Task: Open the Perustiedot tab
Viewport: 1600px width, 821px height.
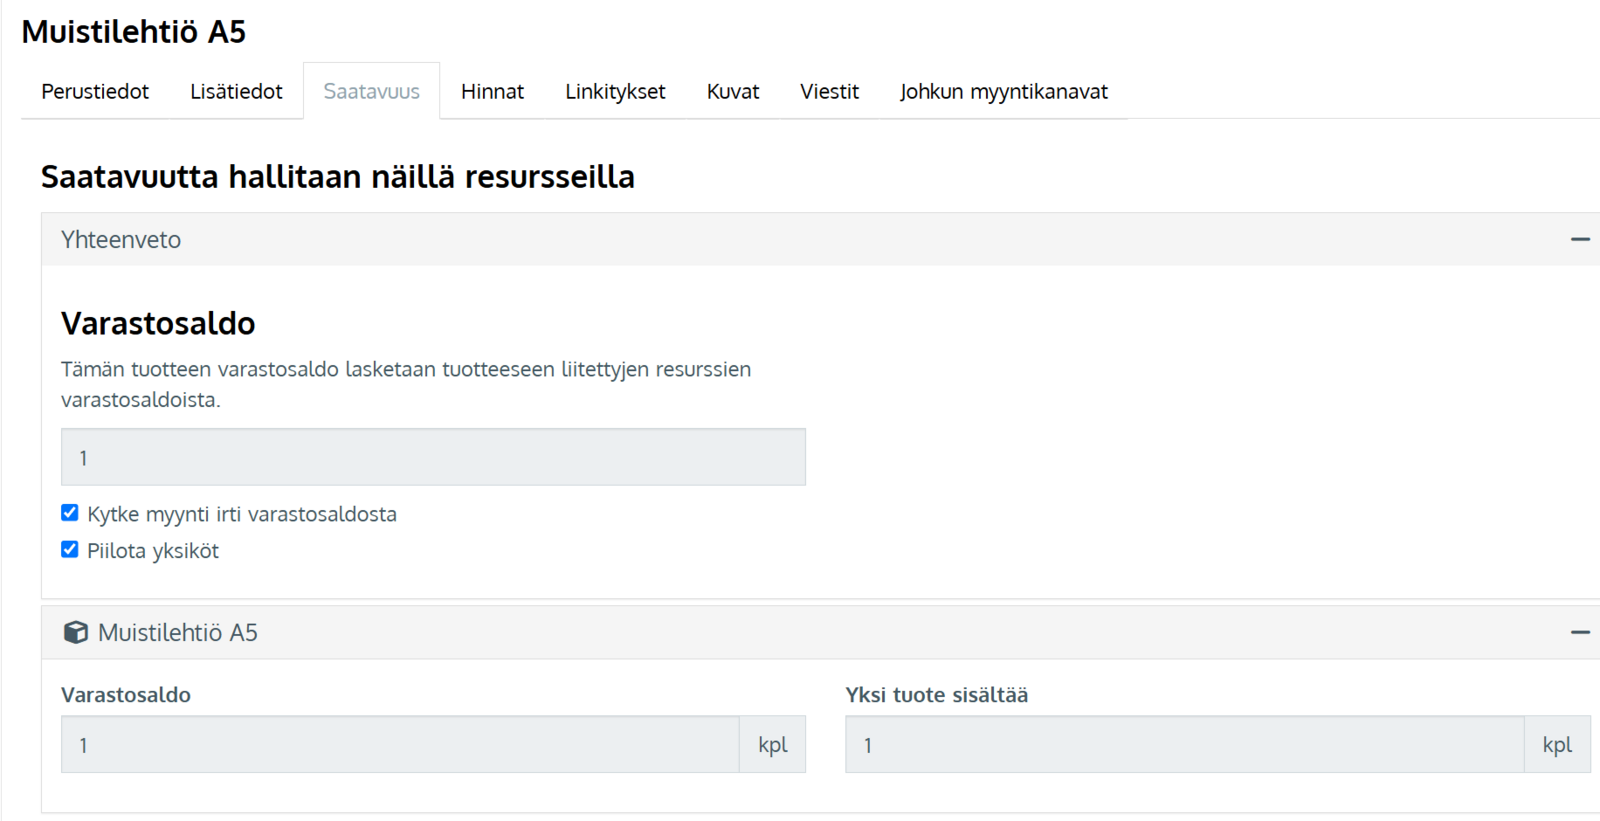Action: (95, 92)
